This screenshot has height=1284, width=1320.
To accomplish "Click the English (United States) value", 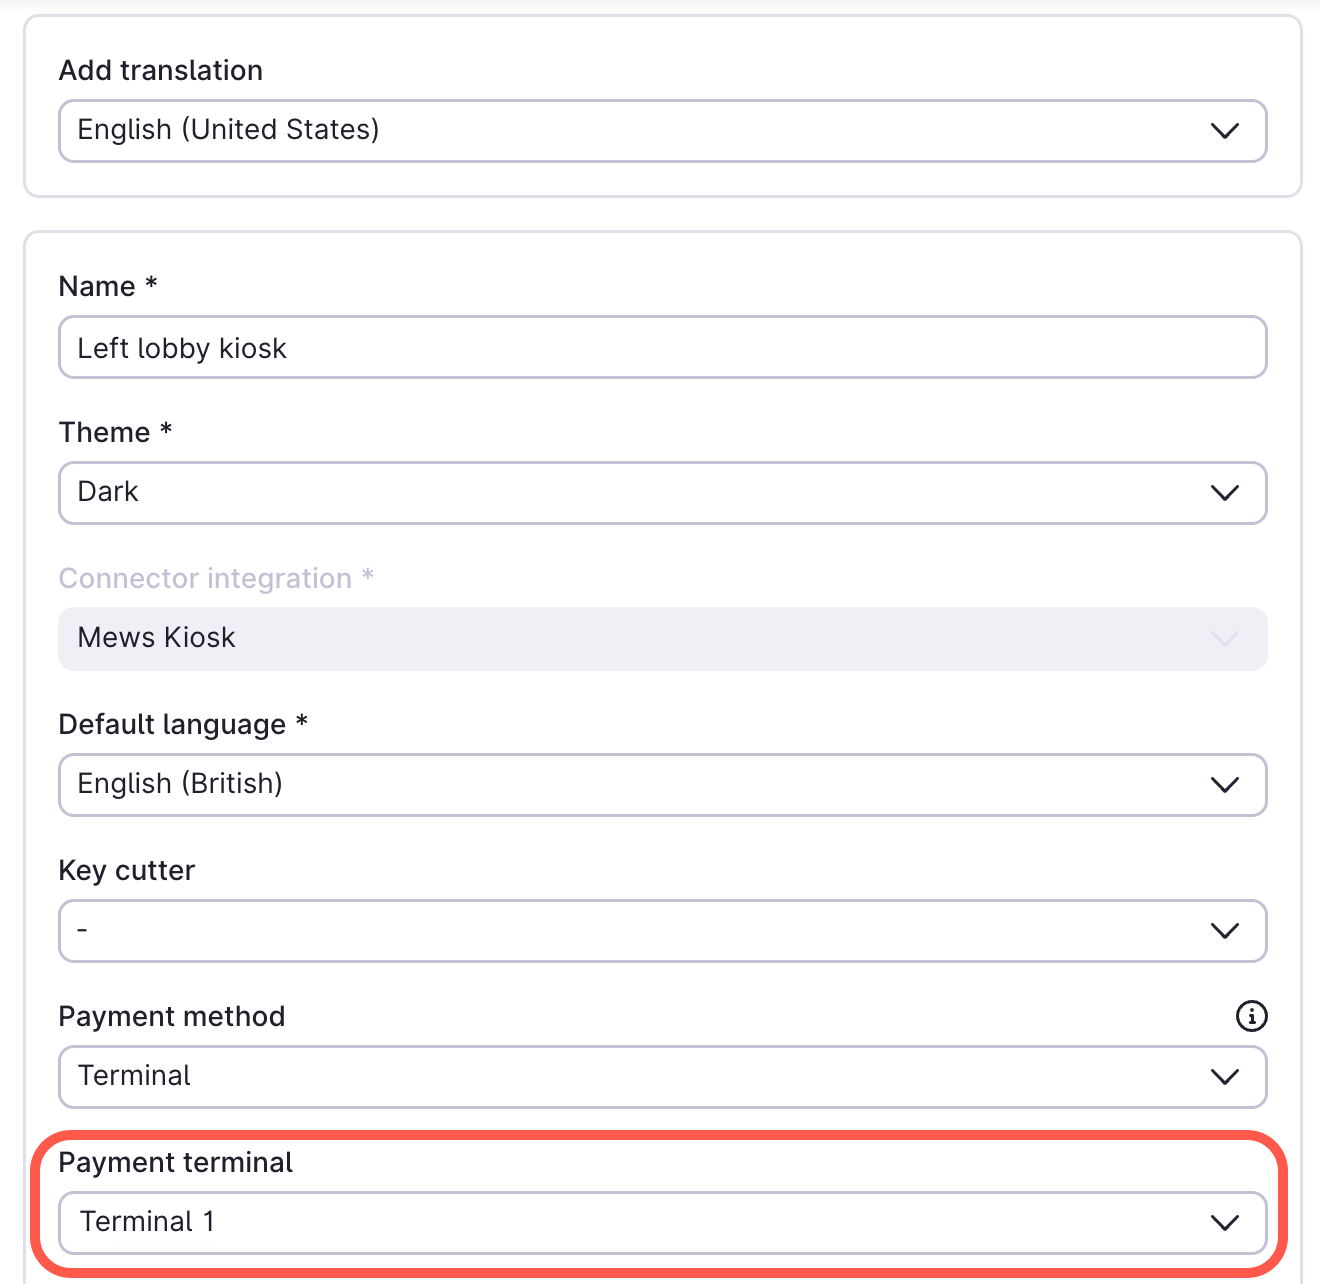I will [x=228, y=131].
